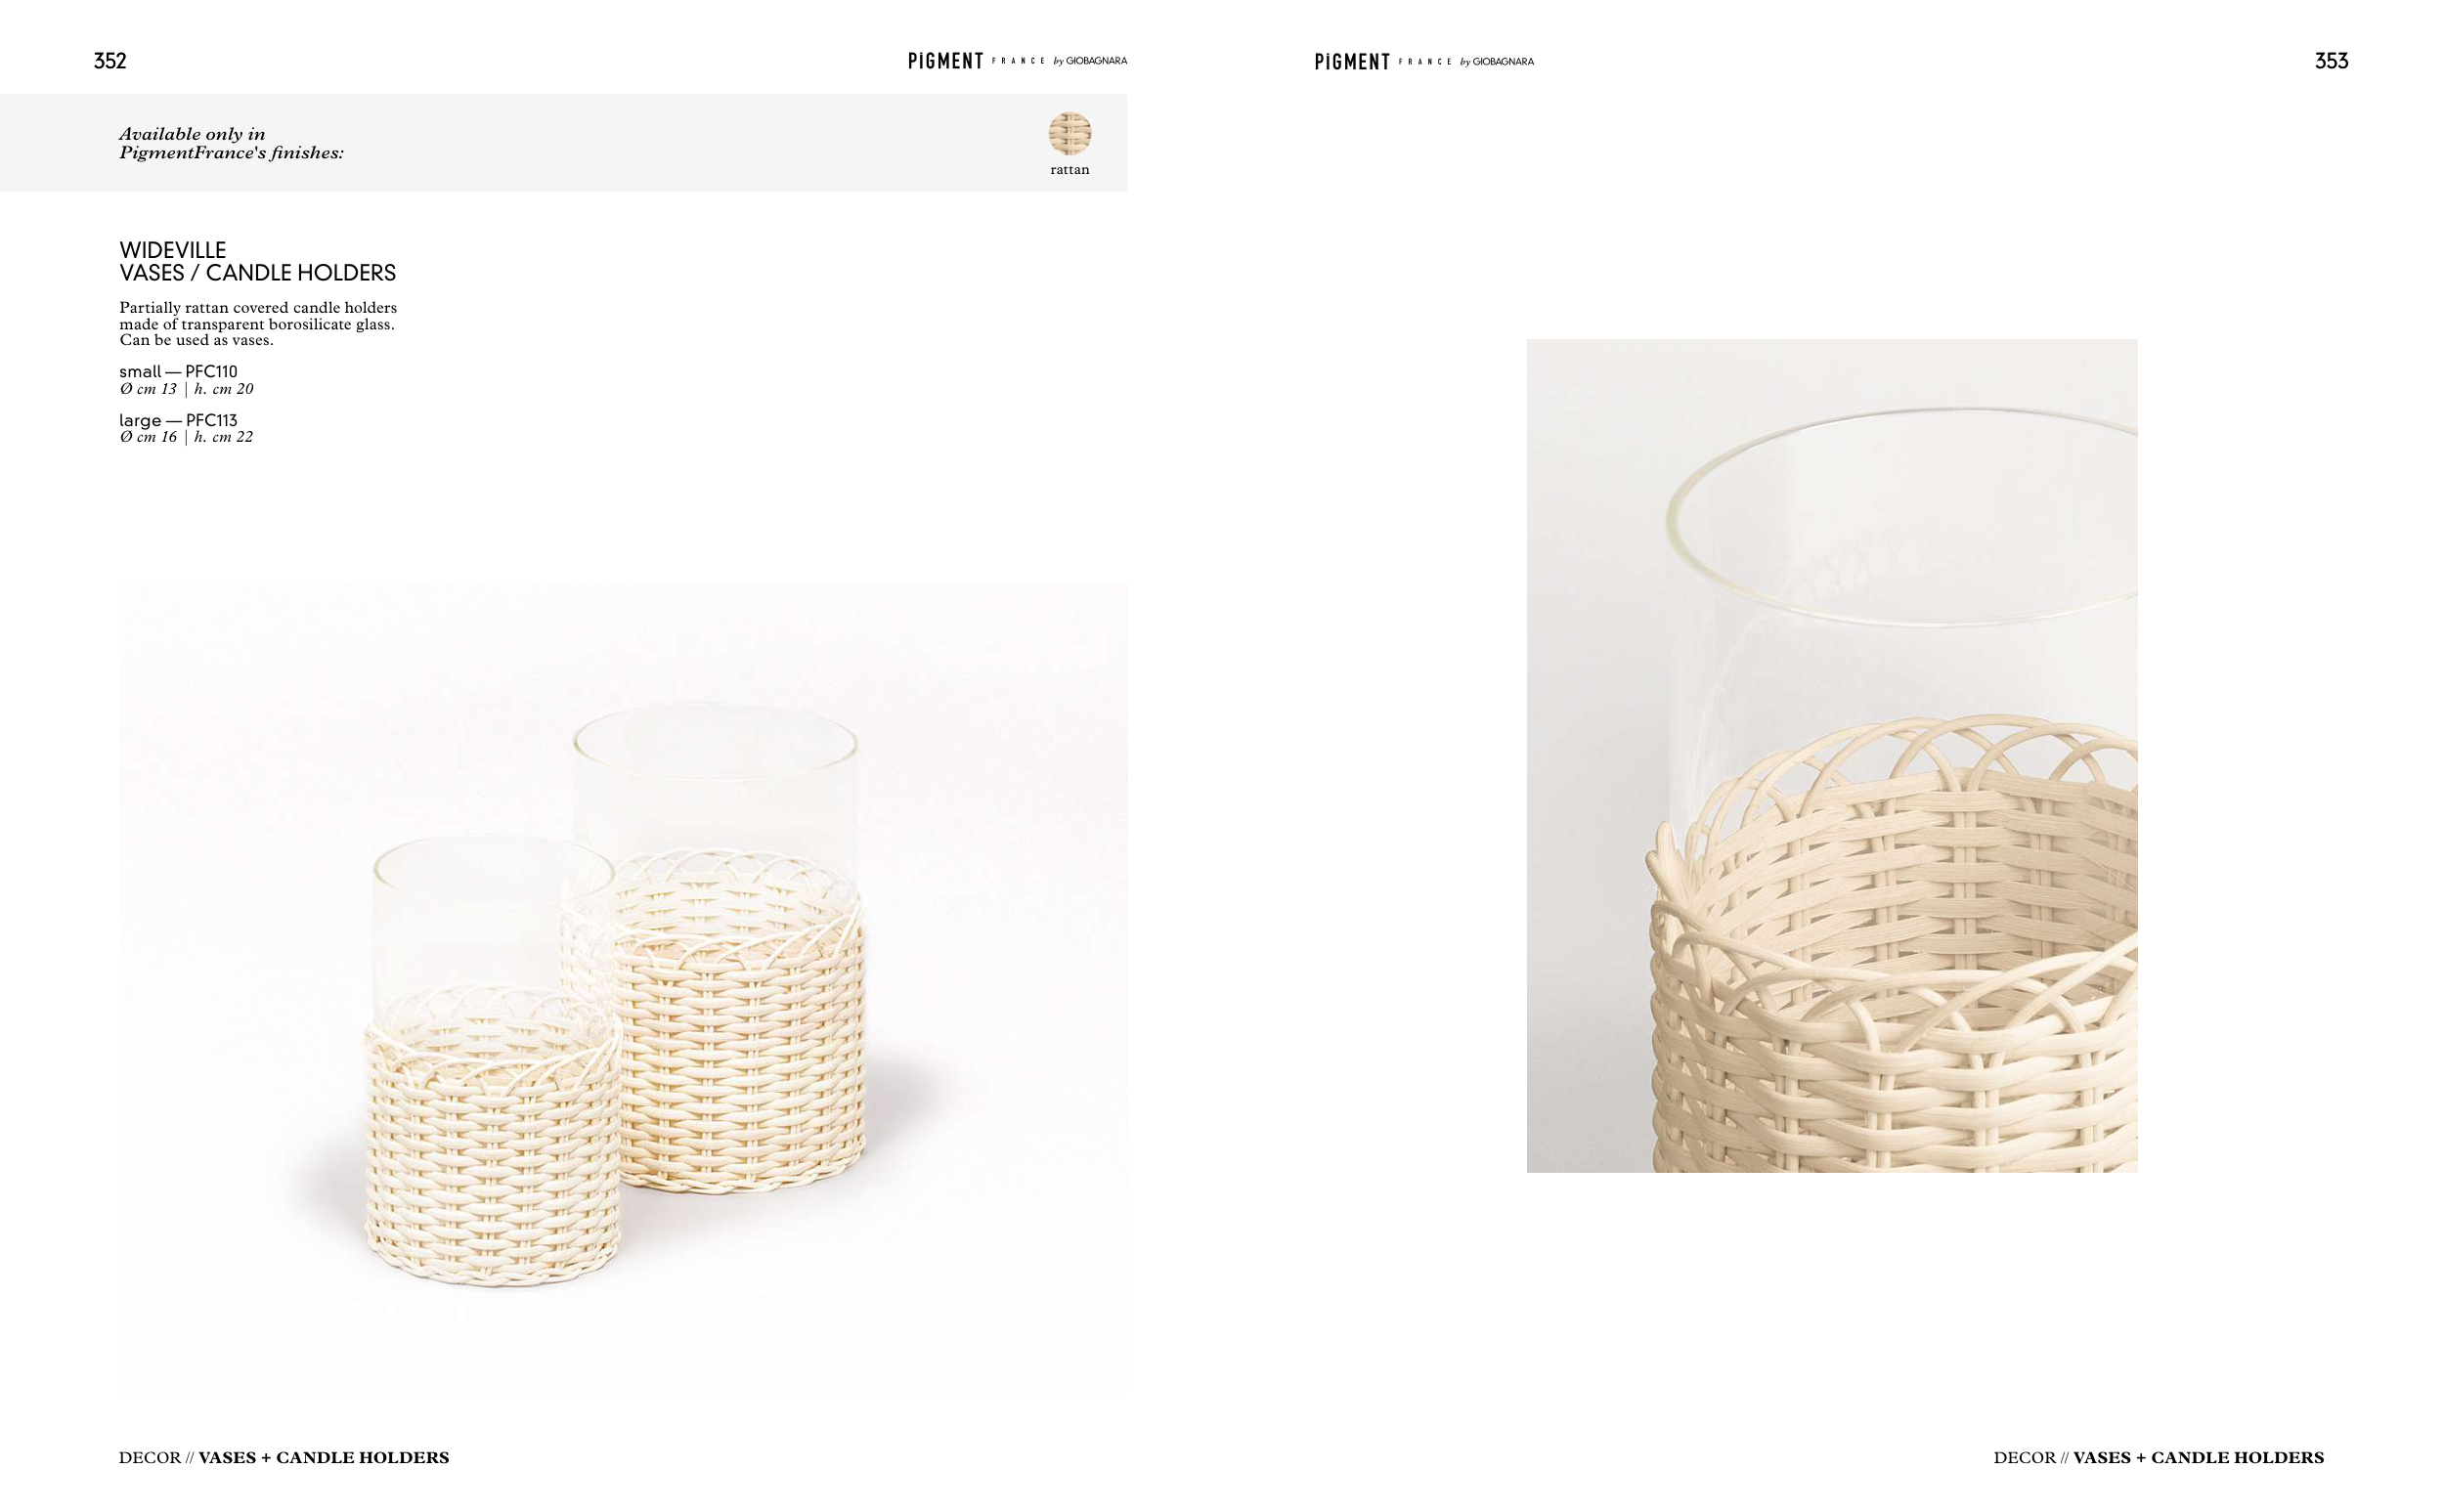
Task: Select the large PFC113 product code
Action: point(178,420)
